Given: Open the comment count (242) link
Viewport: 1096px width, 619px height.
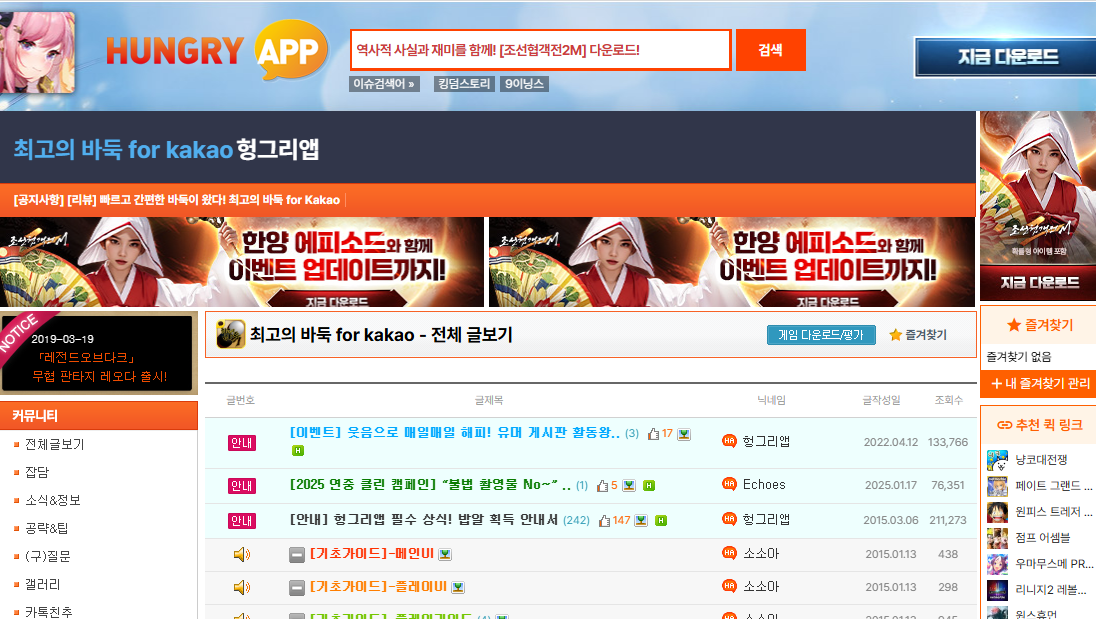Looking at the screenshot, I should tap(576, 520).
